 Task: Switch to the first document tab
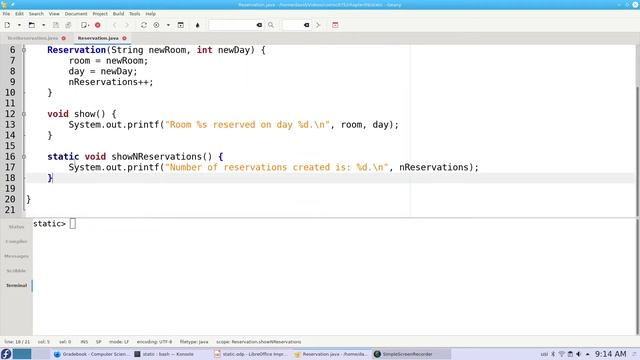33,38
